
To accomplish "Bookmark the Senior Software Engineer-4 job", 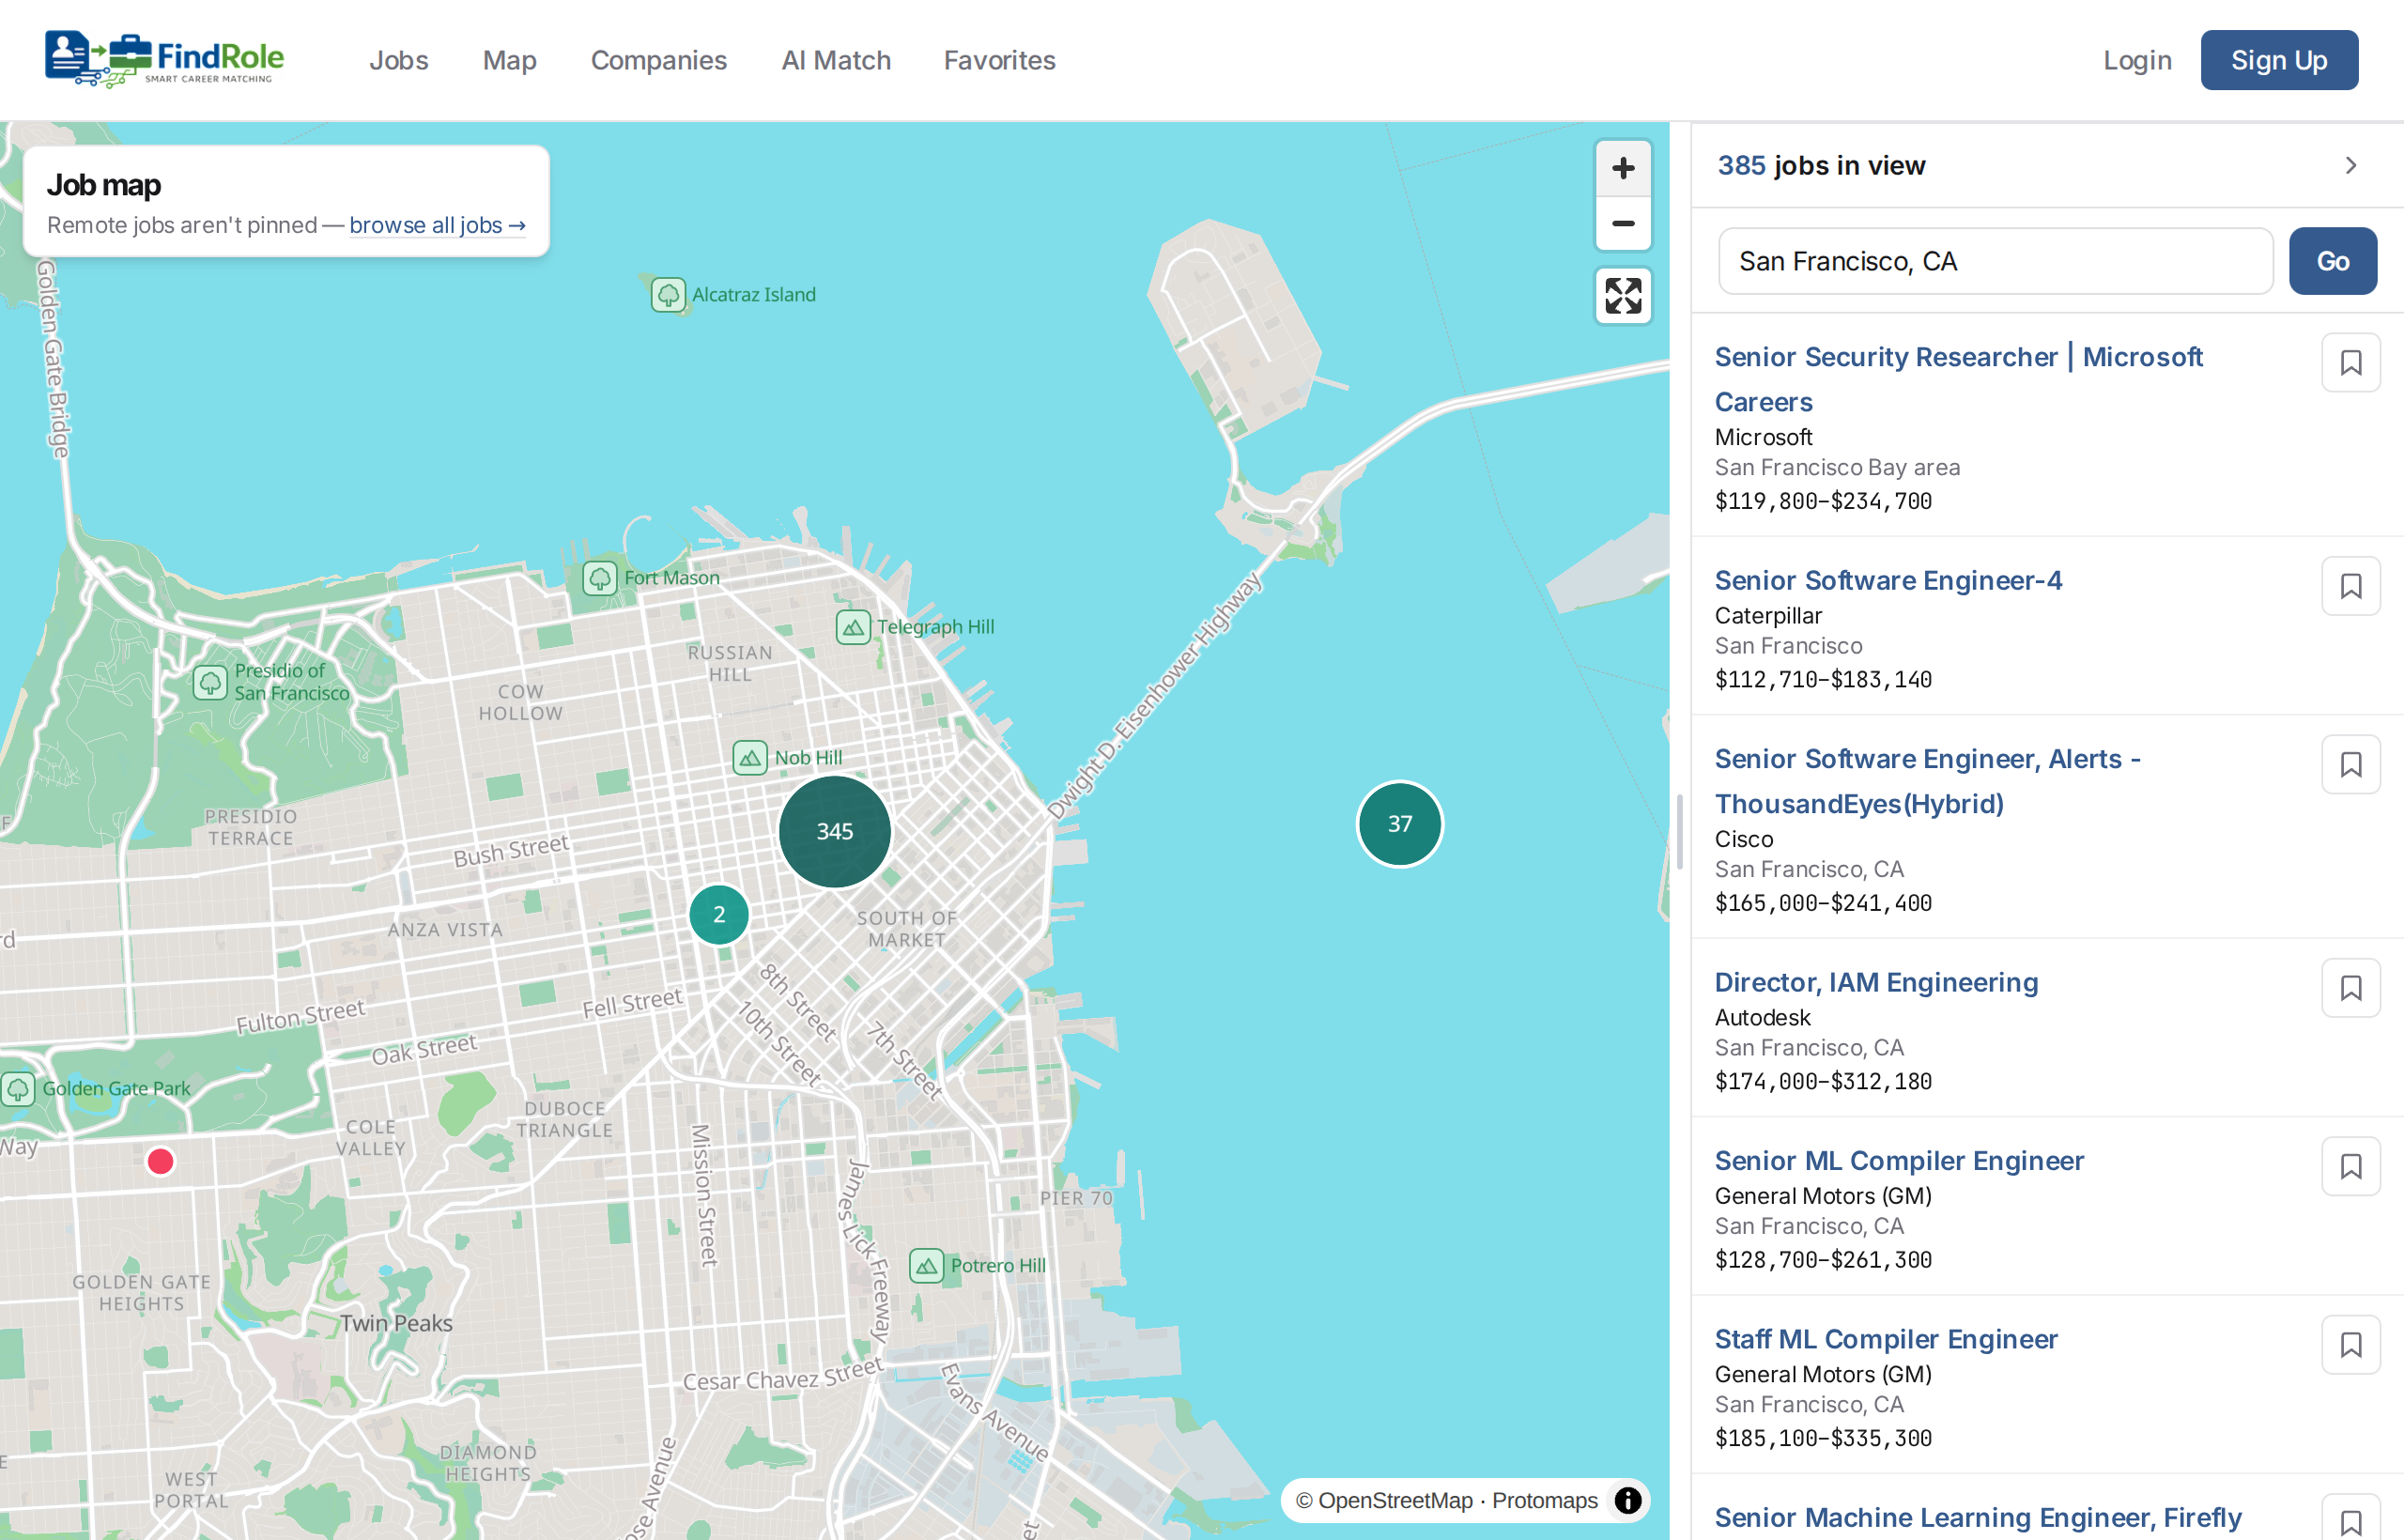I will coord(2351,586).
